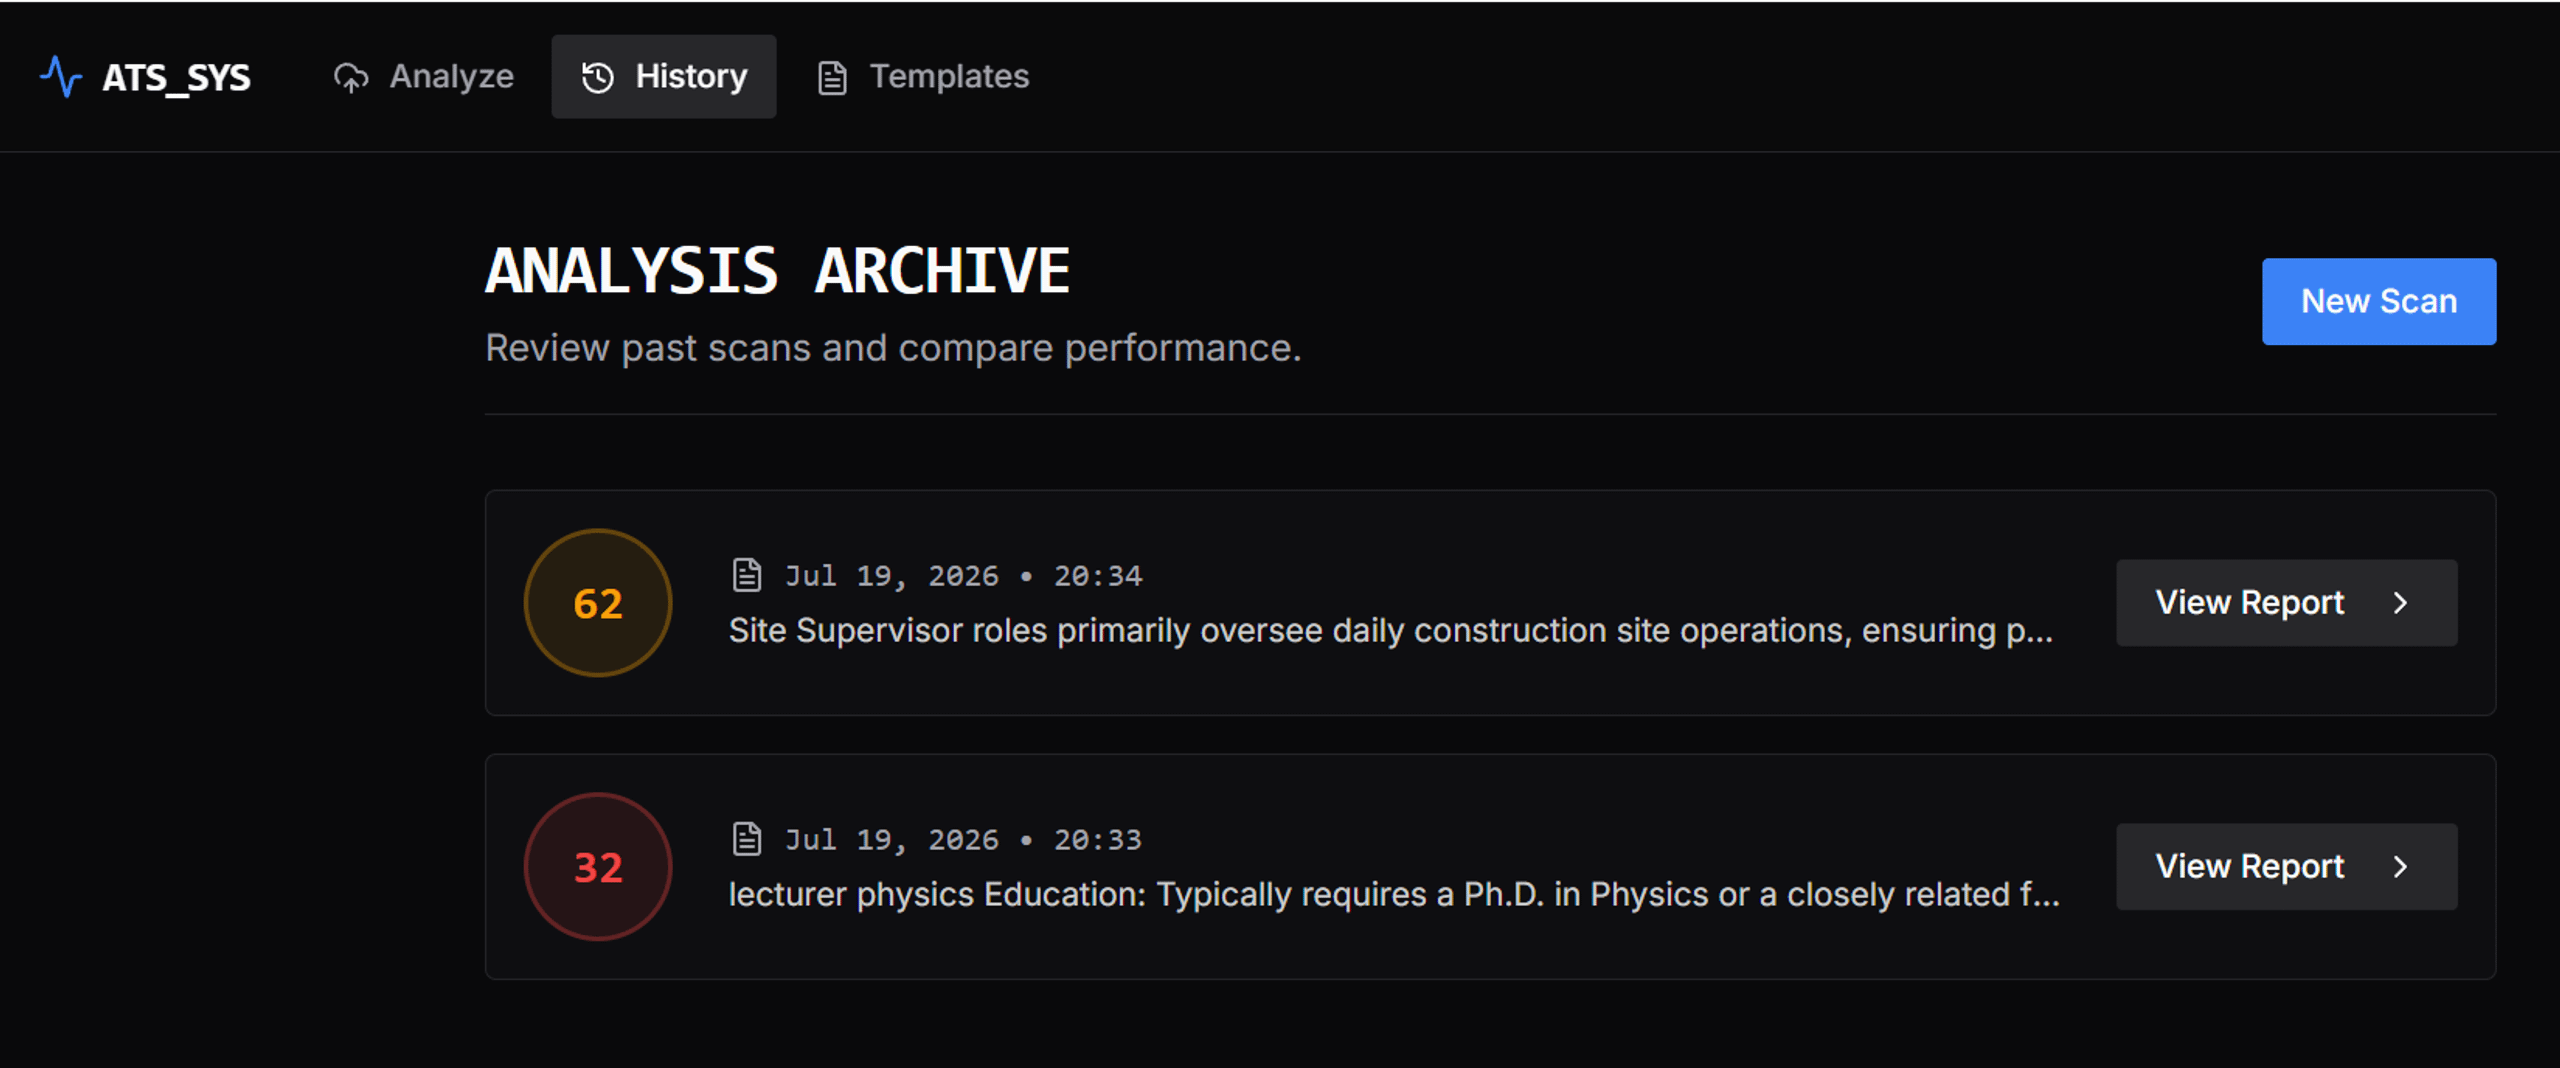The height and width of the screenshot is (1068, 2560).
Task: Expand the Site Supervisor report chevron arrow
Action: 2400,603
